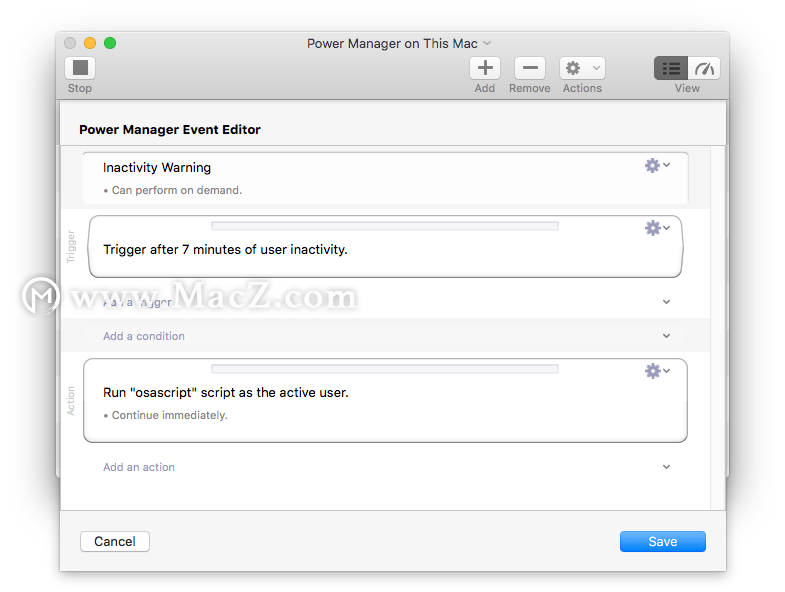Open gear menu for Inactivity Warning event
Viewport: 785px width, 592px height.
click(x=657, y=165)
